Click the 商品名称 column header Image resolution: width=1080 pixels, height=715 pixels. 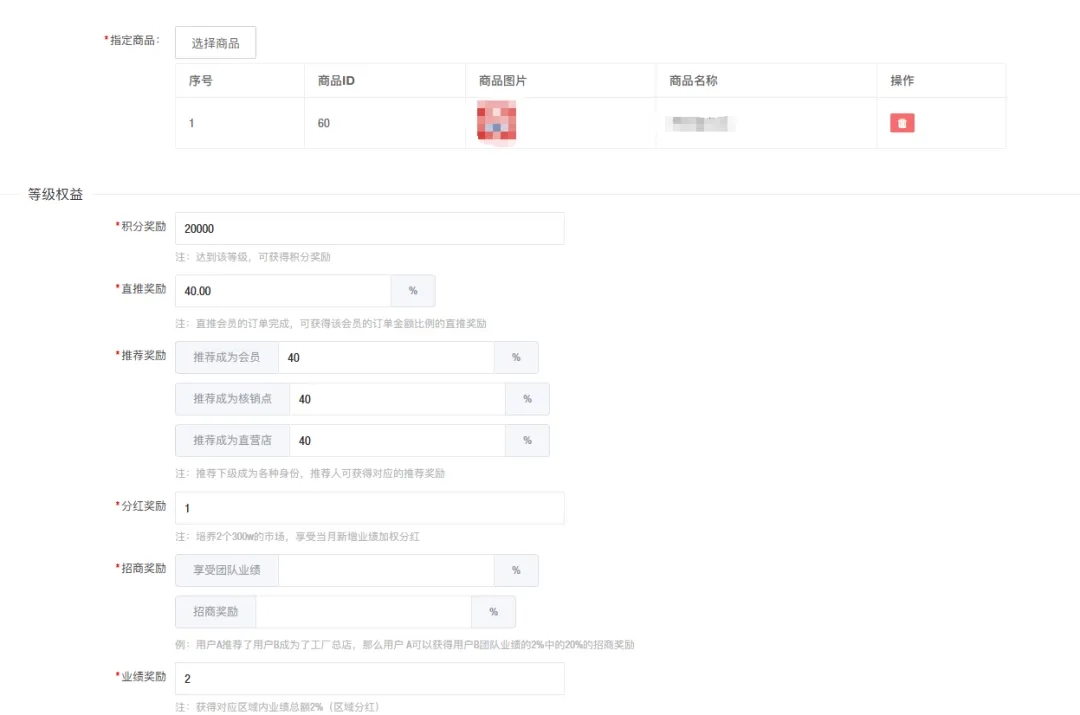coord(694,80)
